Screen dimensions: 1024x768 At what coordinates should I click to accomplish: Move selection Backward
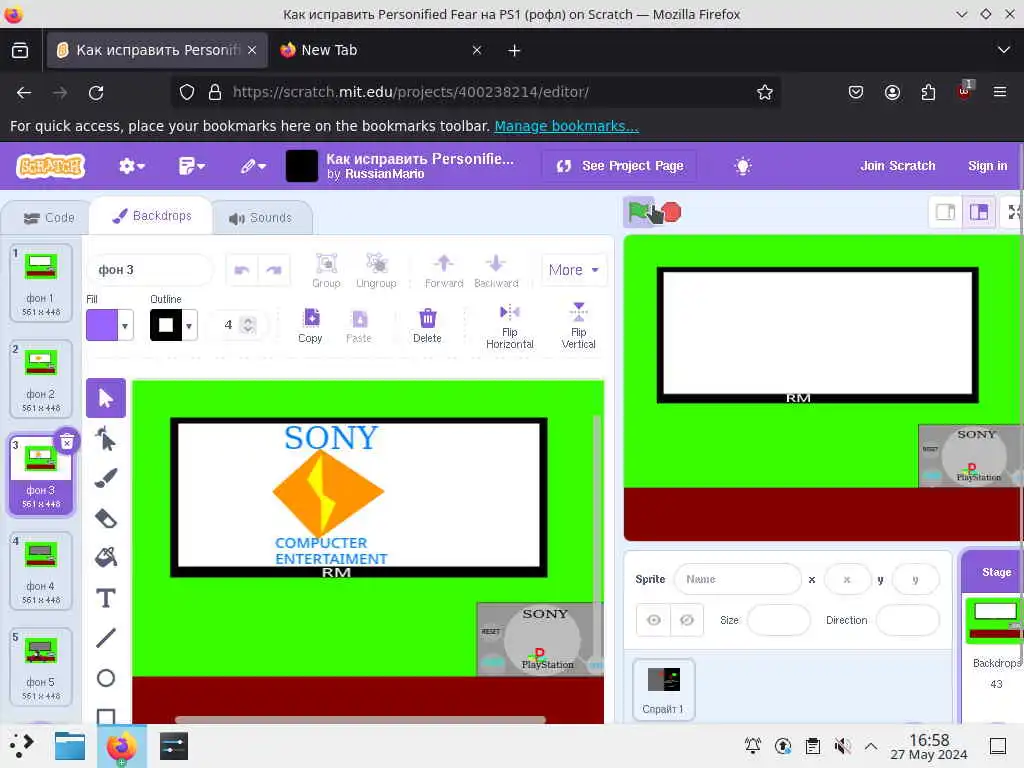coord(496,270)
